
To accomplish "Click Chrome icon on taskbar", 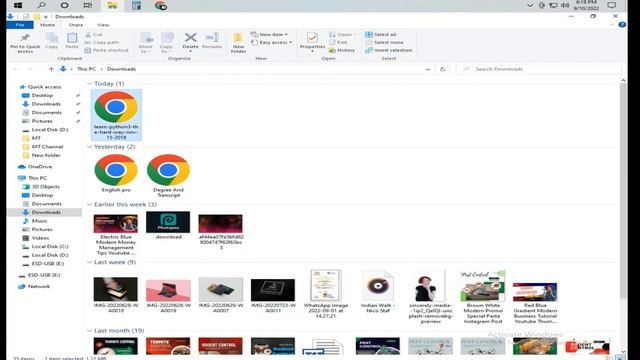I will click(161, 5).
